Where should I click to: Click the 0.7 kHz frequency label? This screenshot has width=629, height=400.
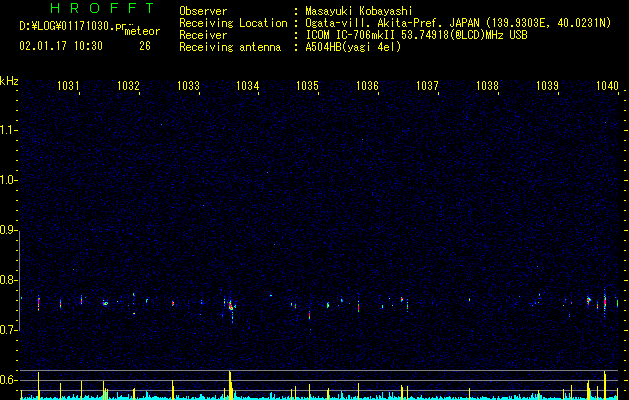click(x=8, y=330)
